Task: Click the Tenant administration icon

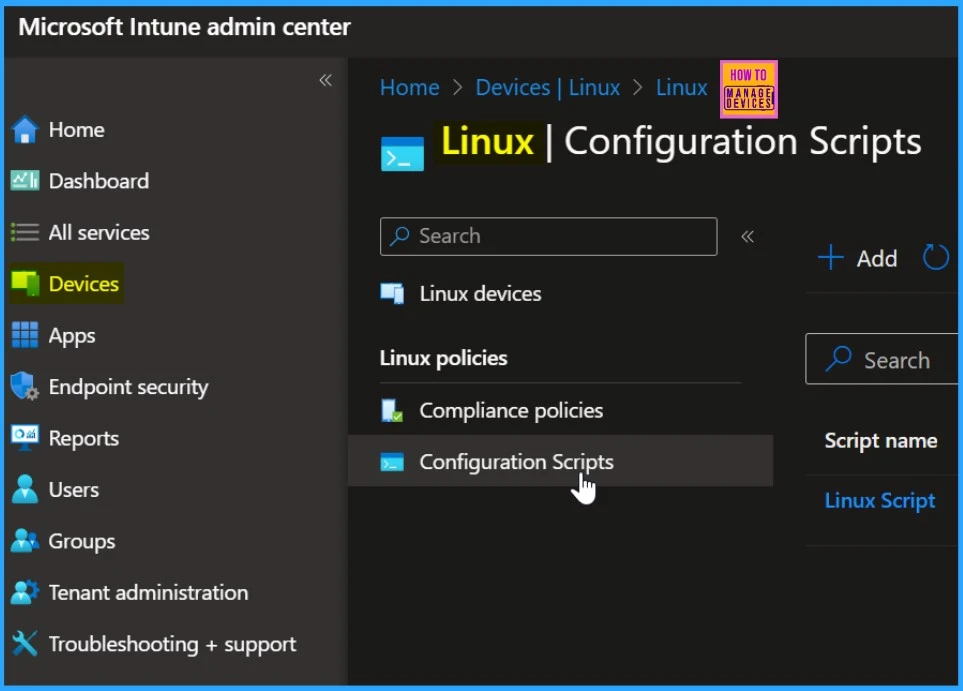Action: (x=25, y=592)
